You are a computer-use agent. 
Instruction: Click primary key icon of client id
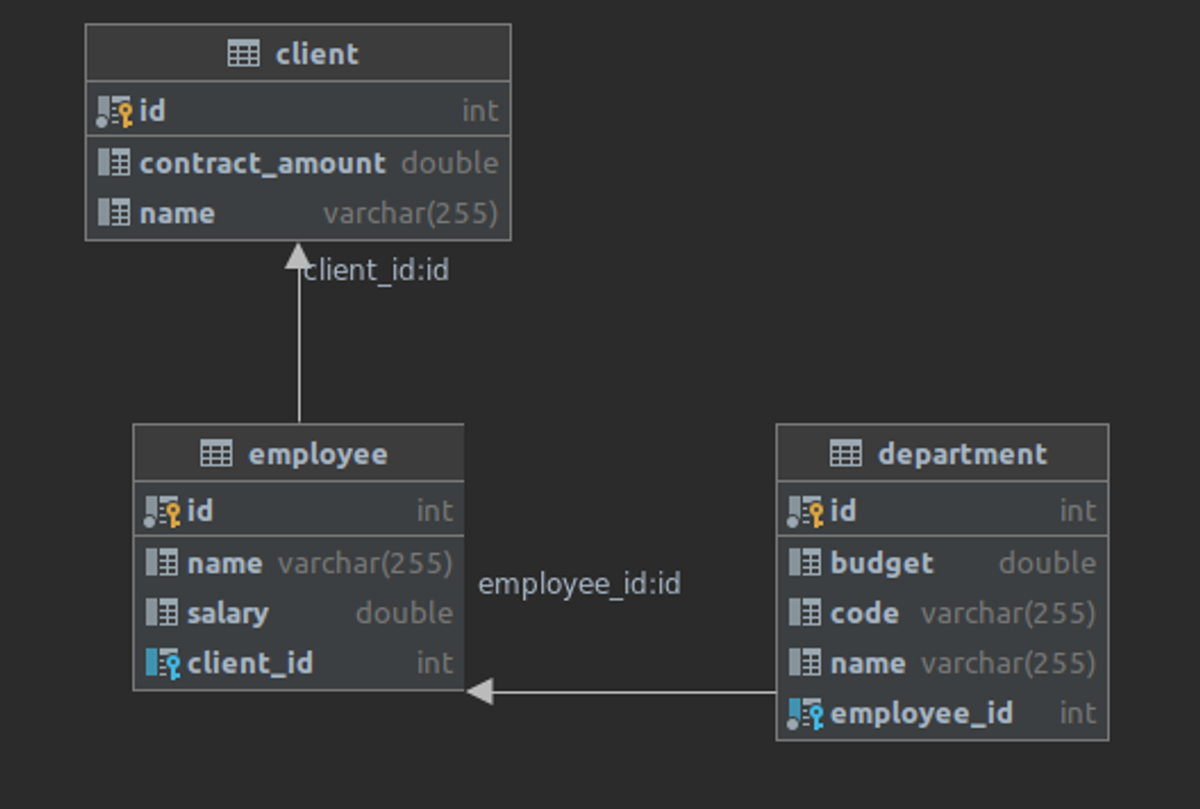(114, 111)
